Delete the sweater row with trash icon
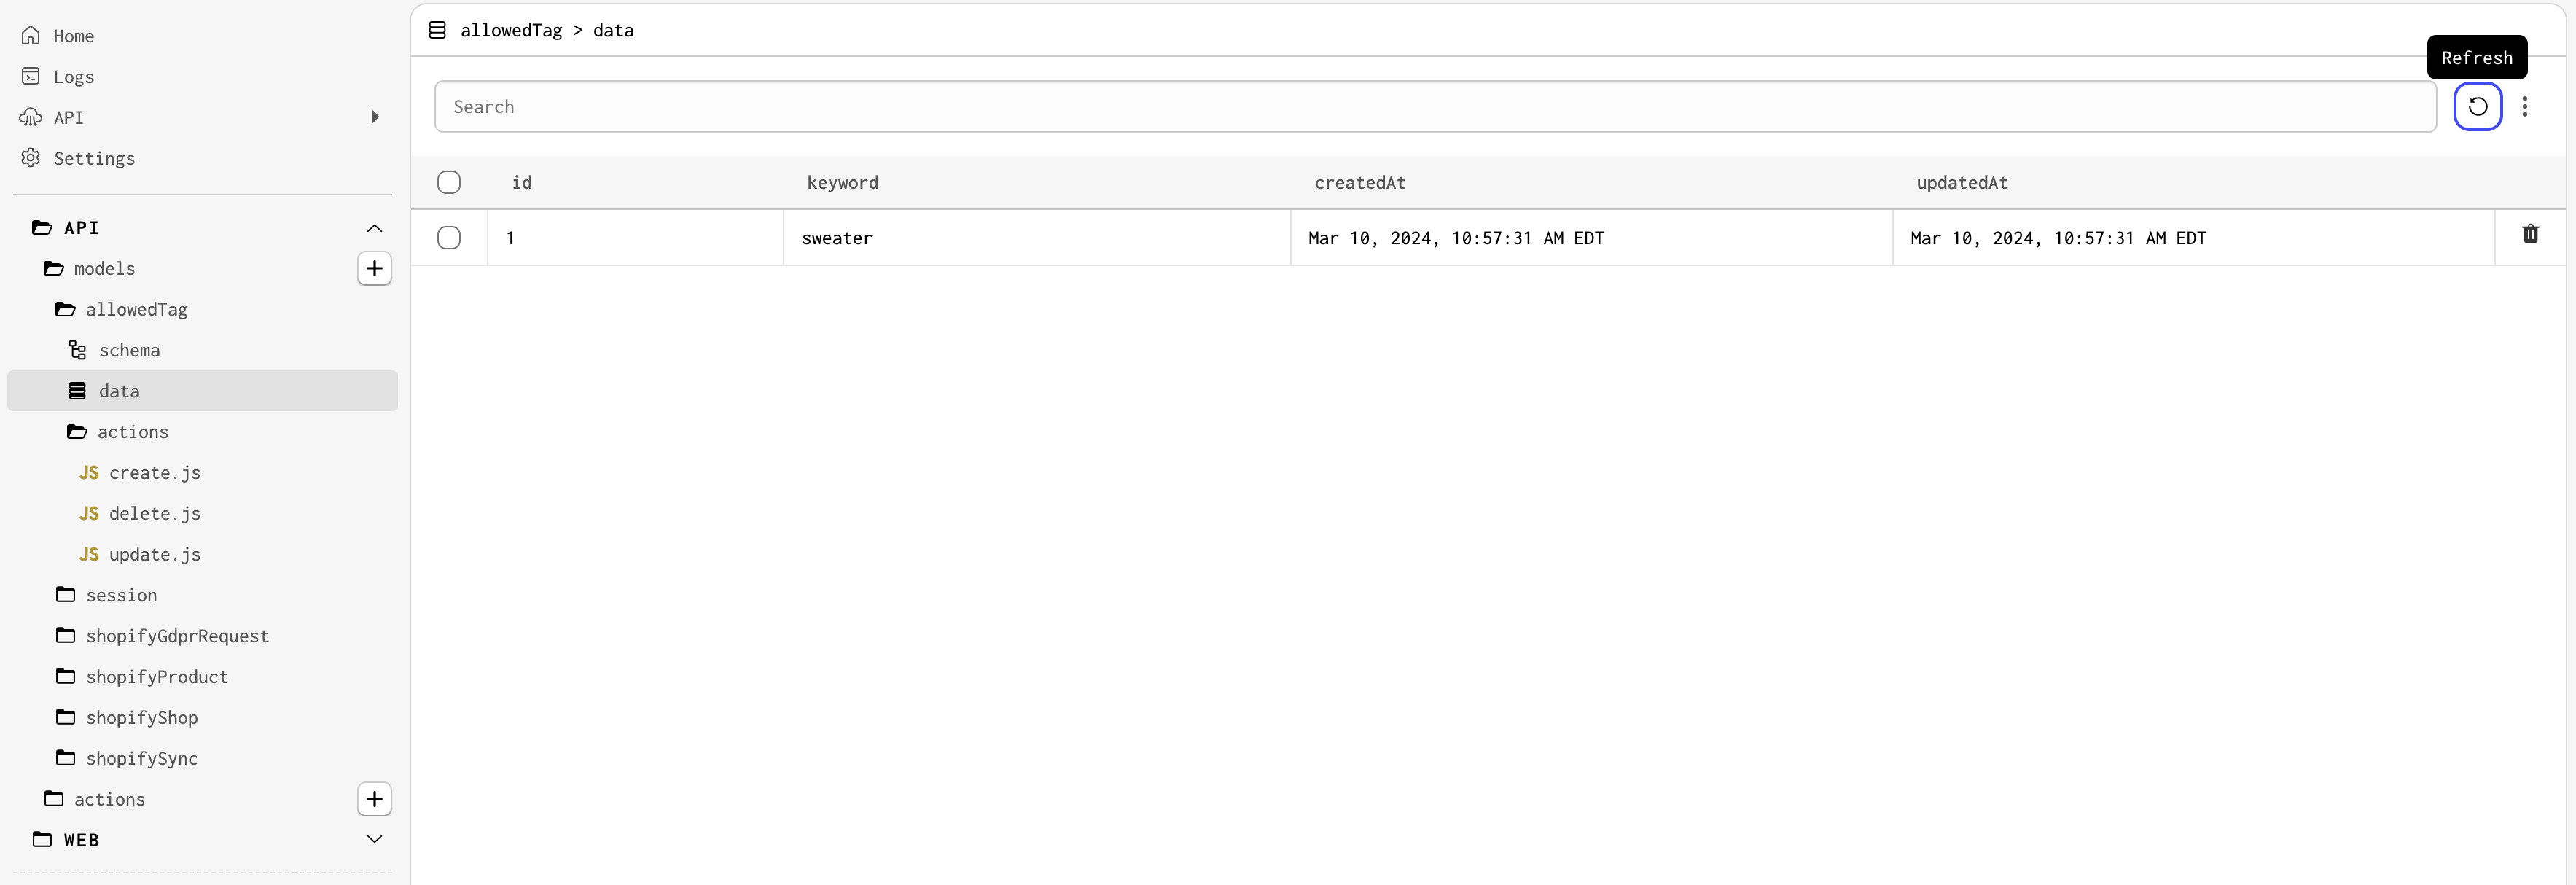2576x885 pixels. [2530, 234]
